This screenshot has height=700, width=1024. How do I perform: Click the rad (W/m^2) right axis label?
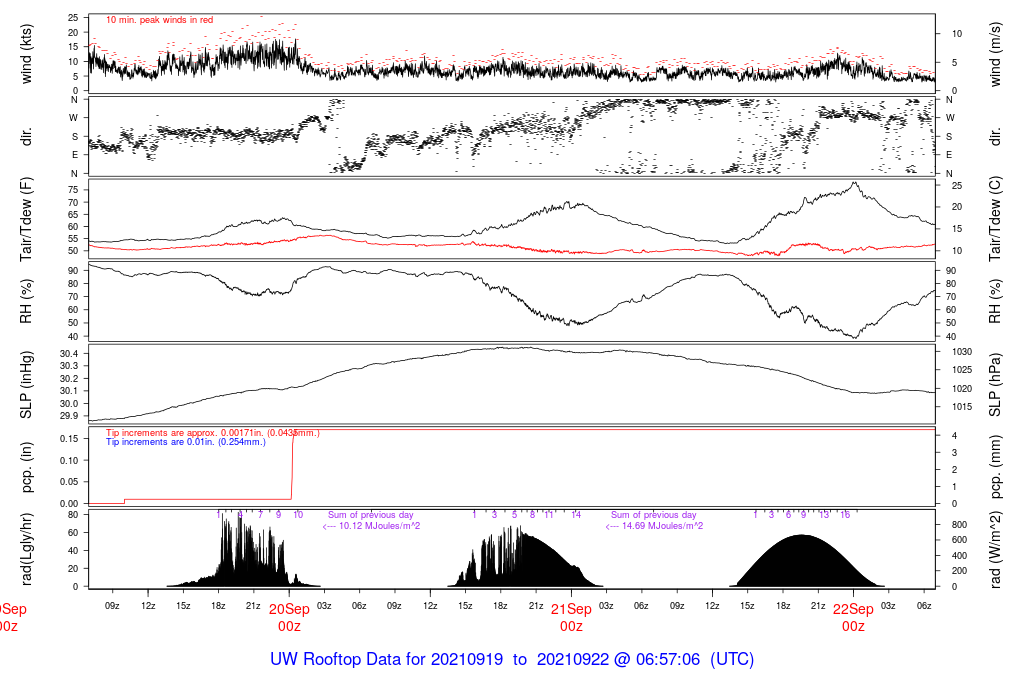(995, 550)
